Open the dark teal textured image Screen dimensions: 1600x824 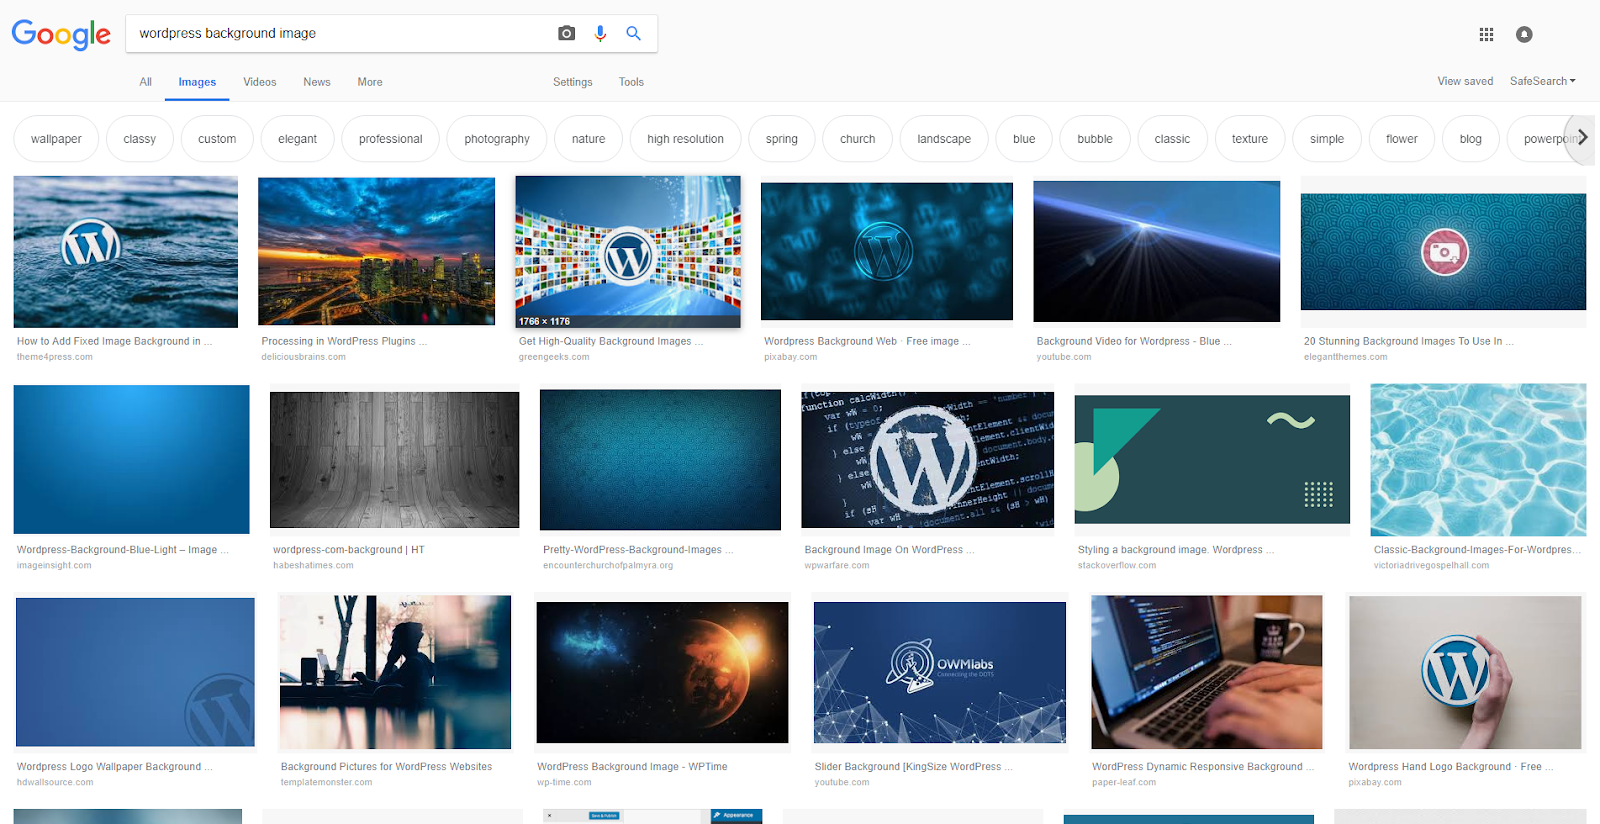660,460
